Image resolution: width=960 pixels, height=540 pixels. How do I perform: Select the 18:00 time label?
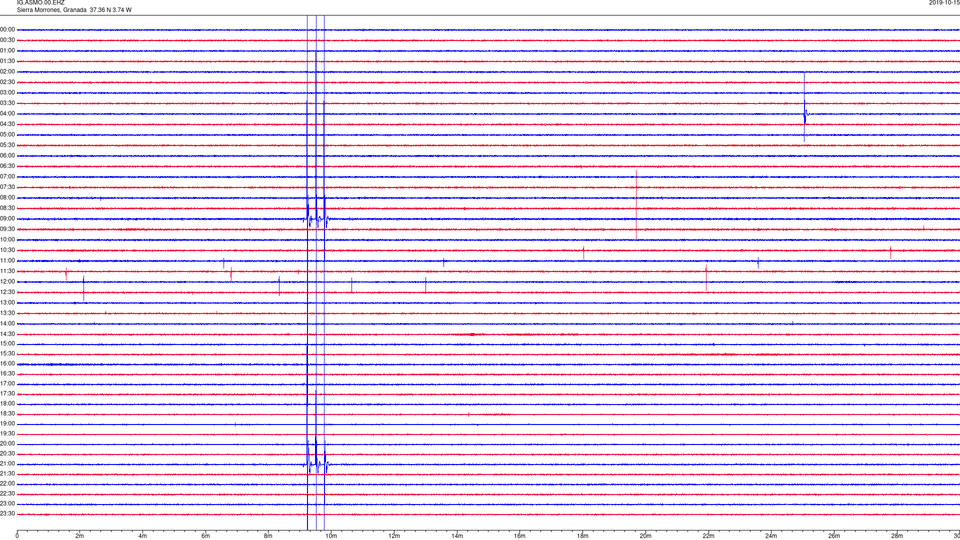tap(7, 404)
